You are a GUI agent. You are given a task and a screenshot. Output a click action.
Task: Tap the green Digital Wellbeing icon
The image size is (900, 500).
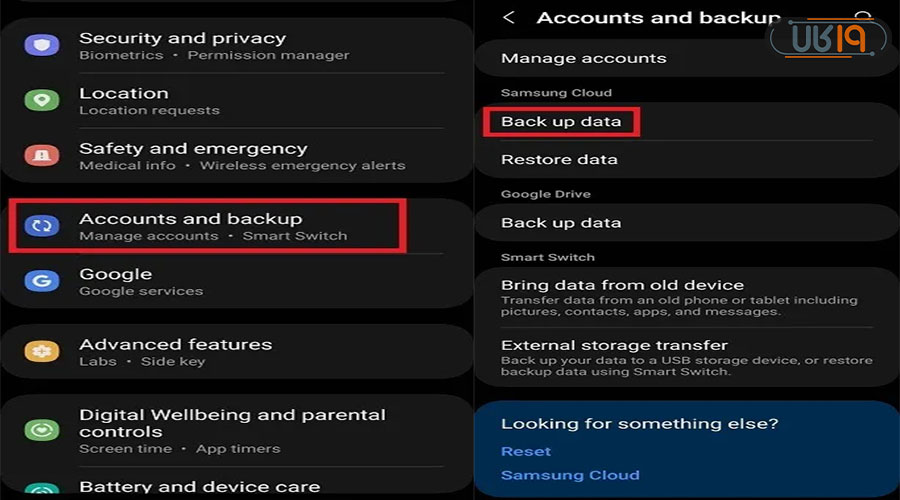click(x=42, y=429)
